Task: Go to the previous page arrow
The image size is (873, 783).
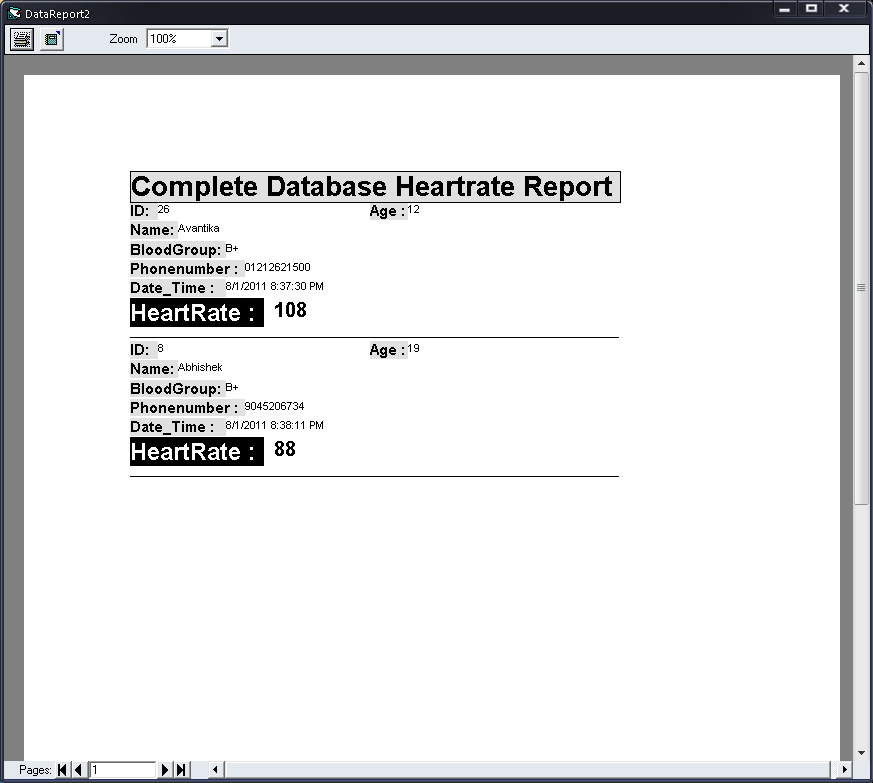Action: click(x=78, y=770)
